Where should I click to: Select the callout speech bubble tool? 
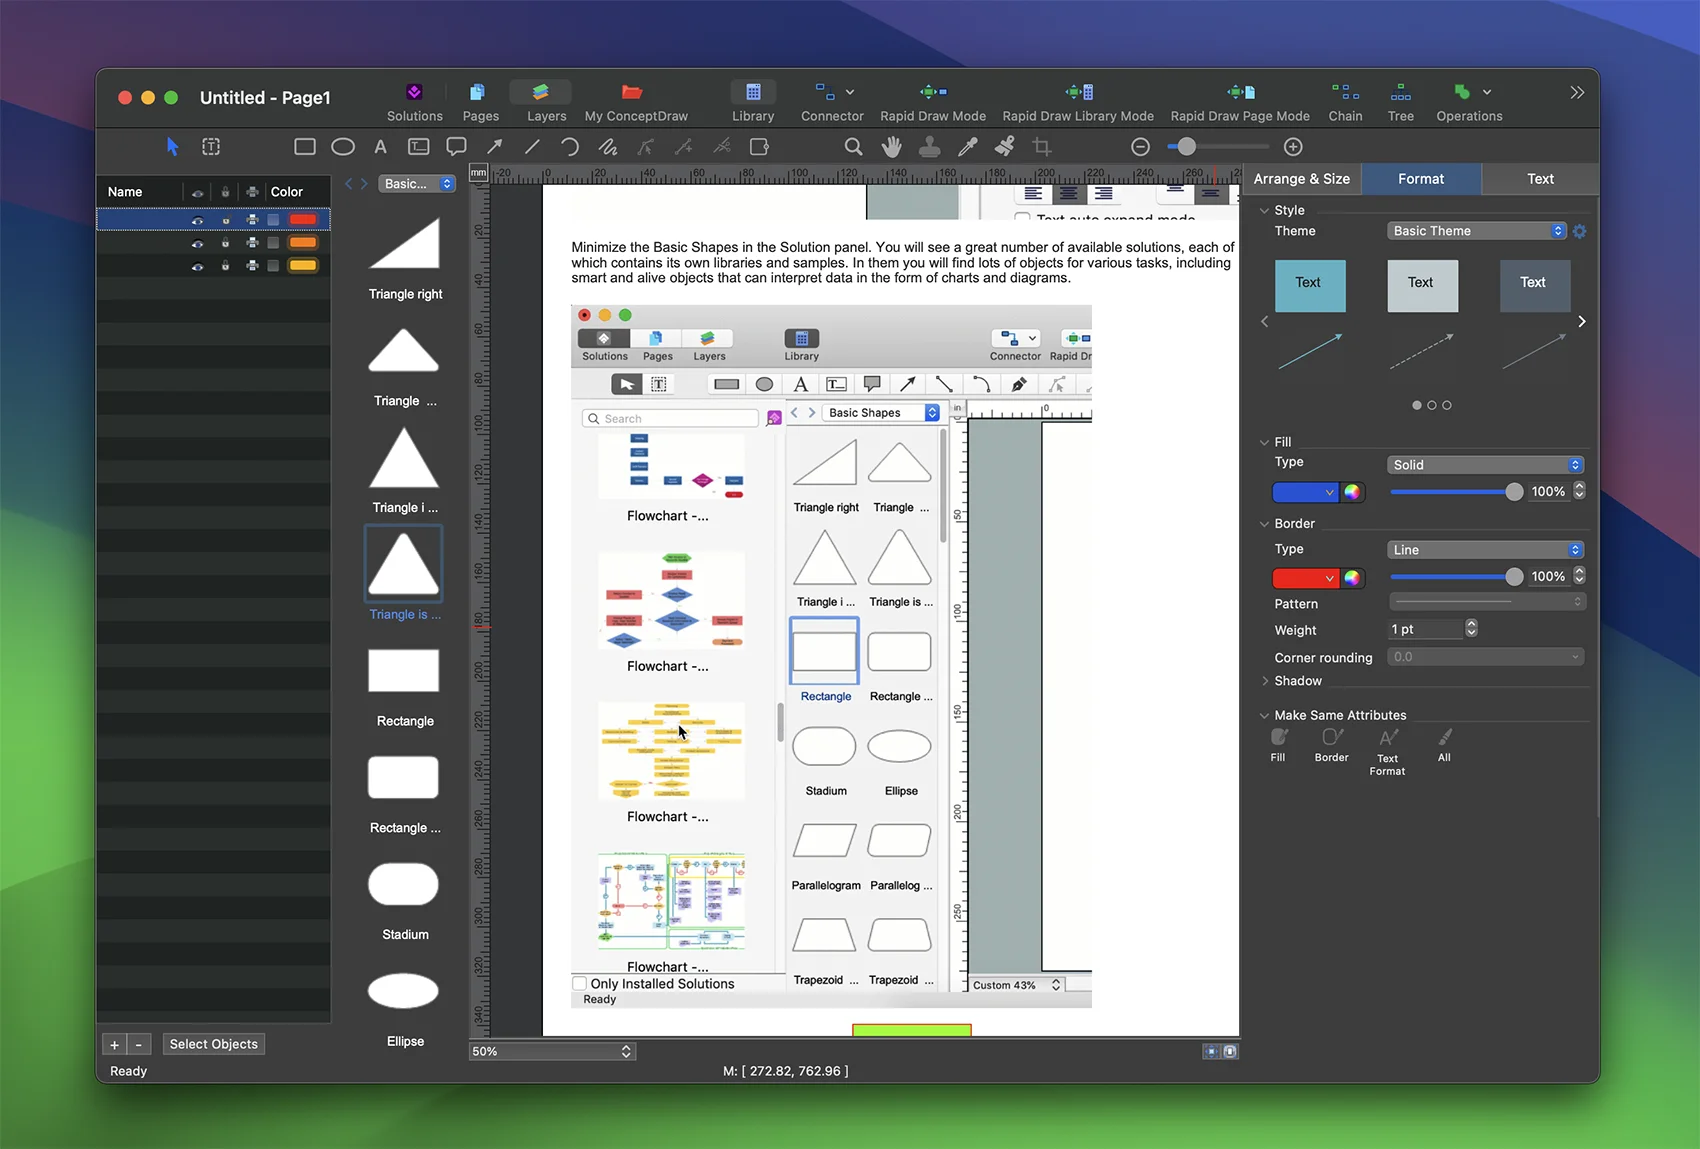coord(456,147)
